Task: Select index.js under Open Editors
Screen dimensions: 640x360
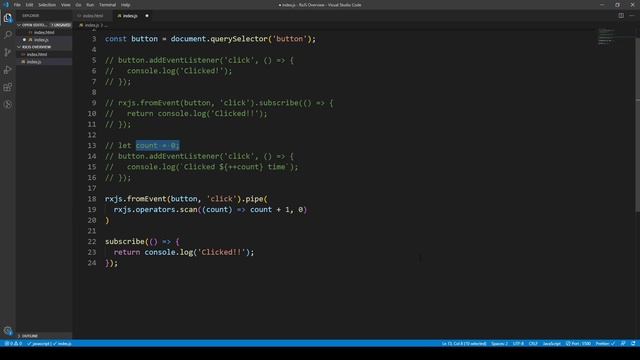Action: coord(44,40)
